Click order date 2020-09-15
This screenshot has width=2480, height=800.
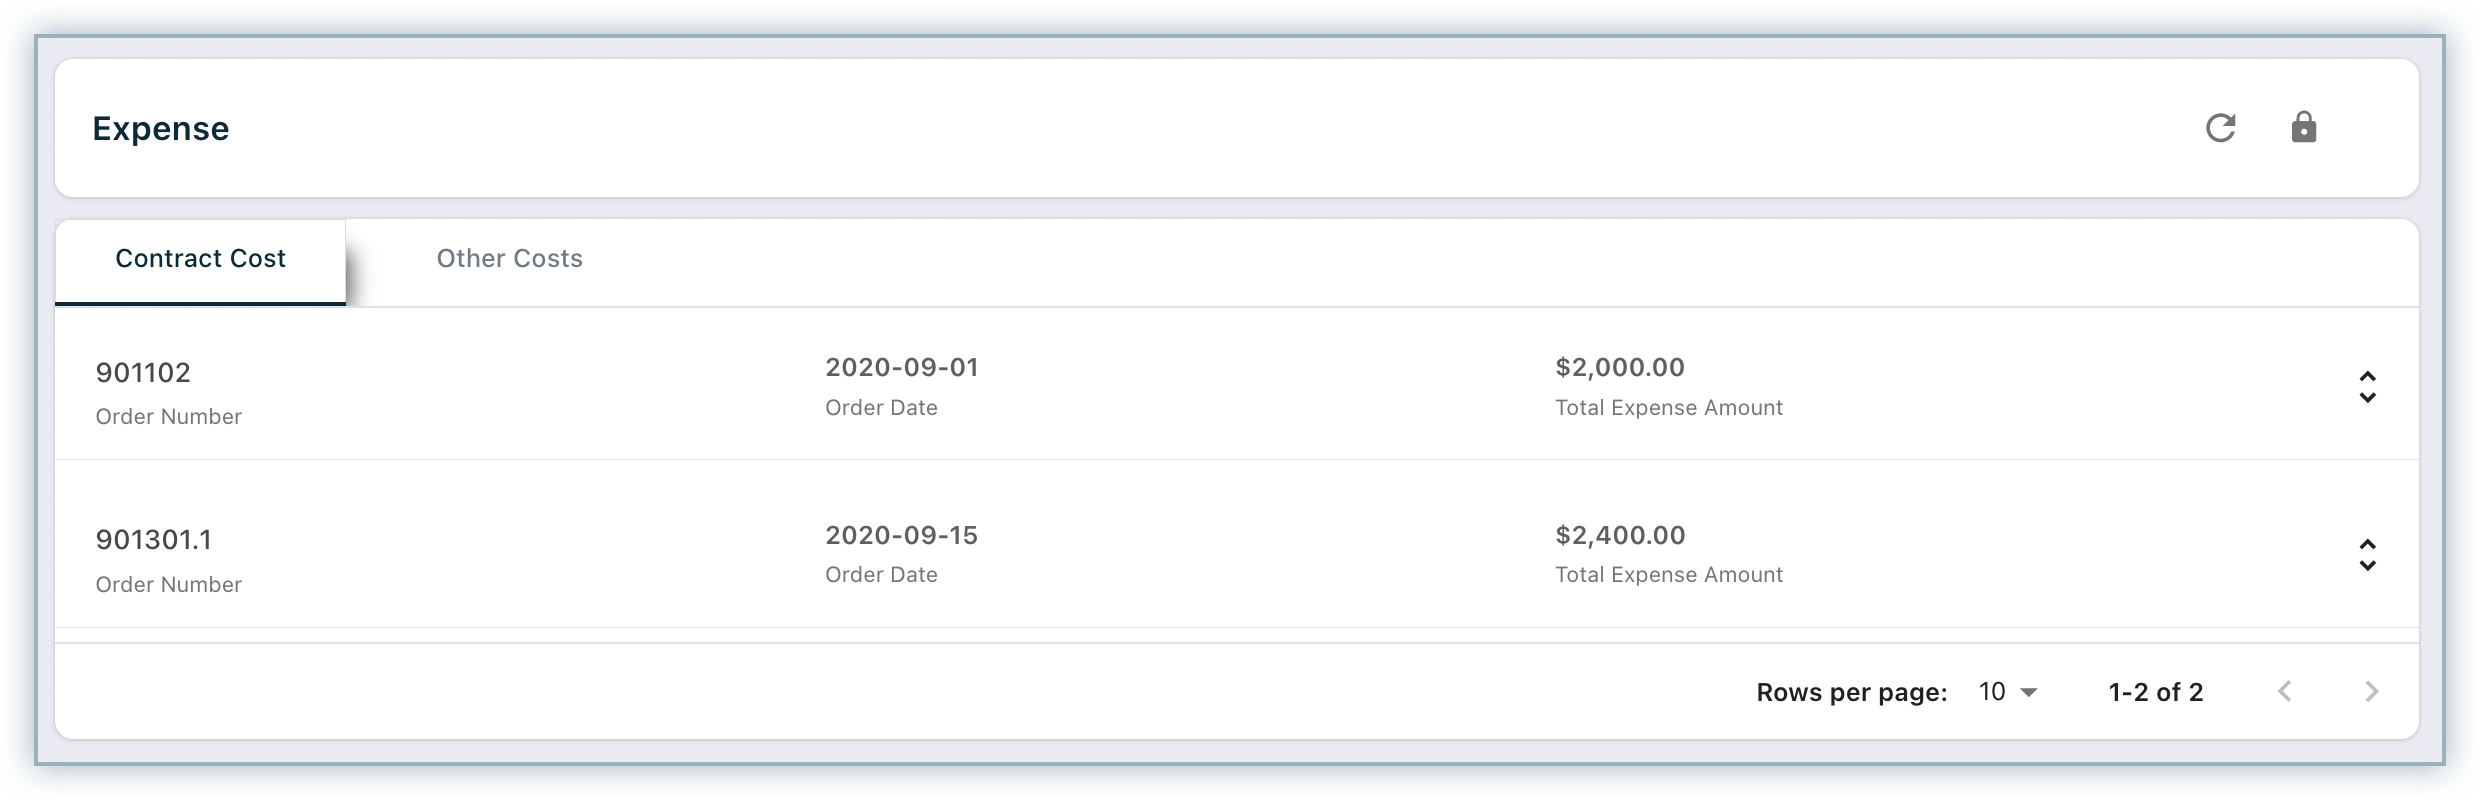(x=902, y=535)
